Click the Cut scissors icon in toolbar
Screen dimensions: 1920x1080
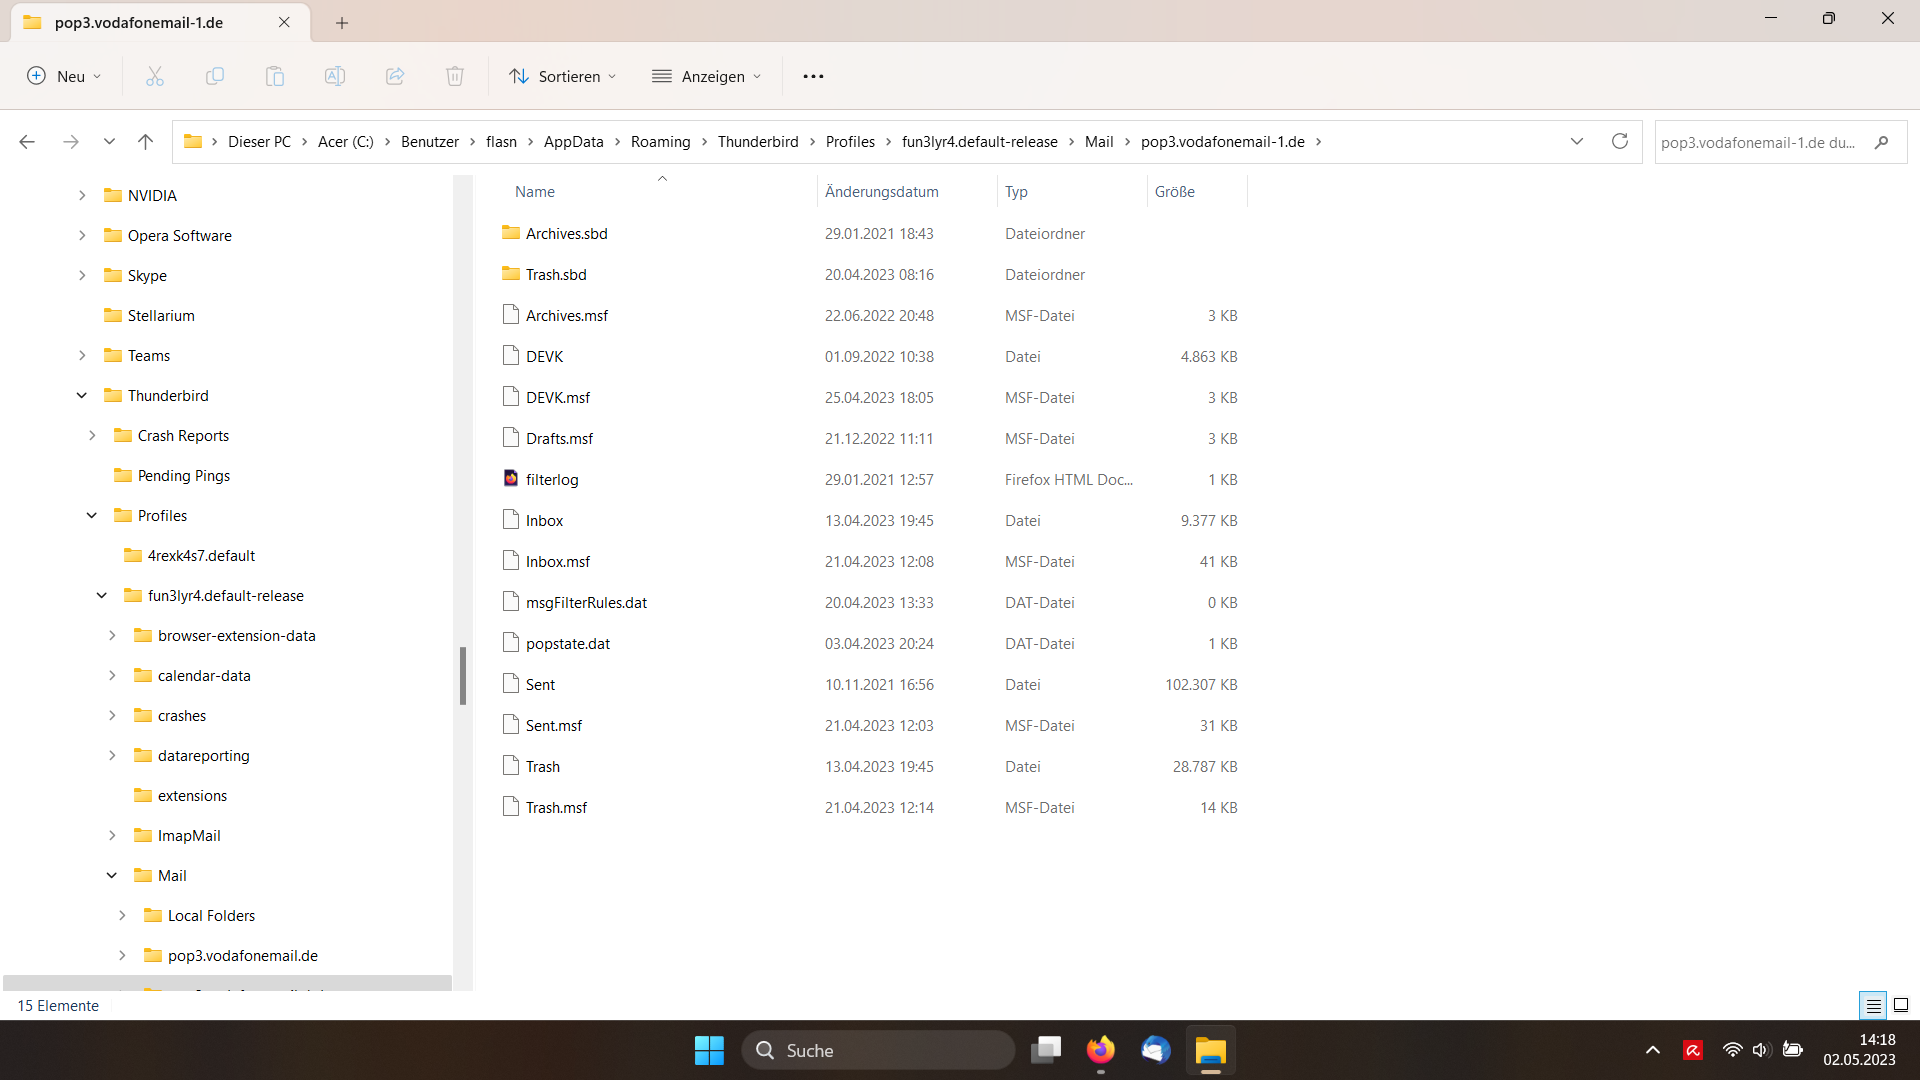click(155, 76)
